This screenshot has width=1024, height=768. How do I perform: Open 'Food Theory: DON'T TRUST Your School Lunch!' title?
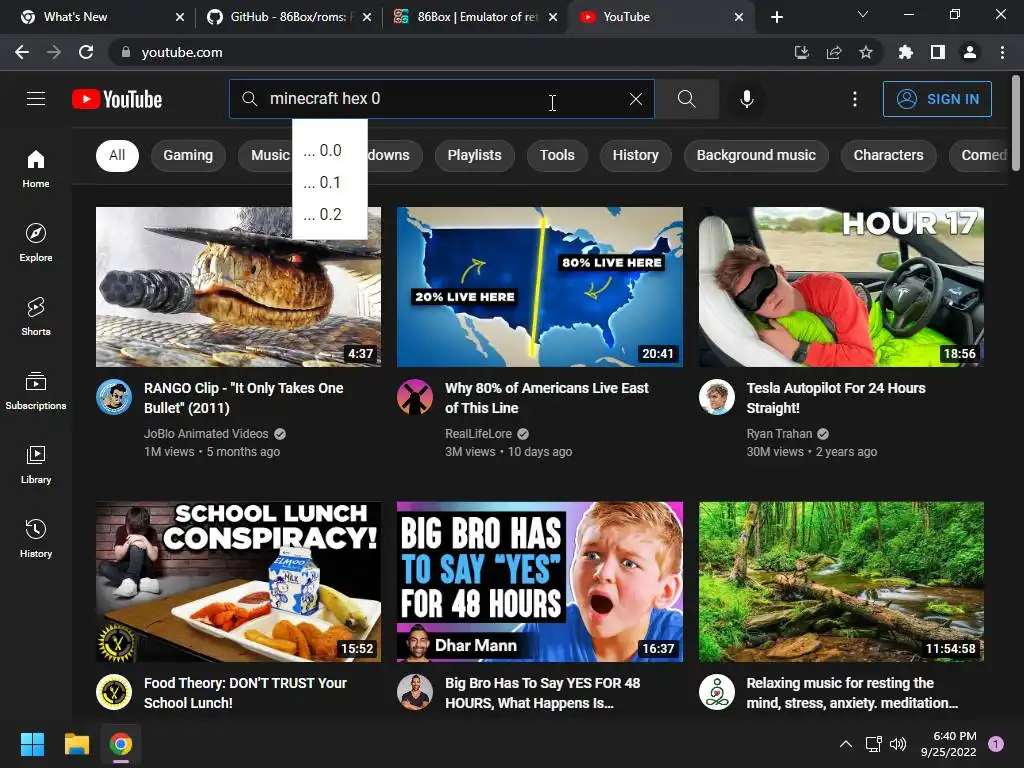click(x=245, y=693)
